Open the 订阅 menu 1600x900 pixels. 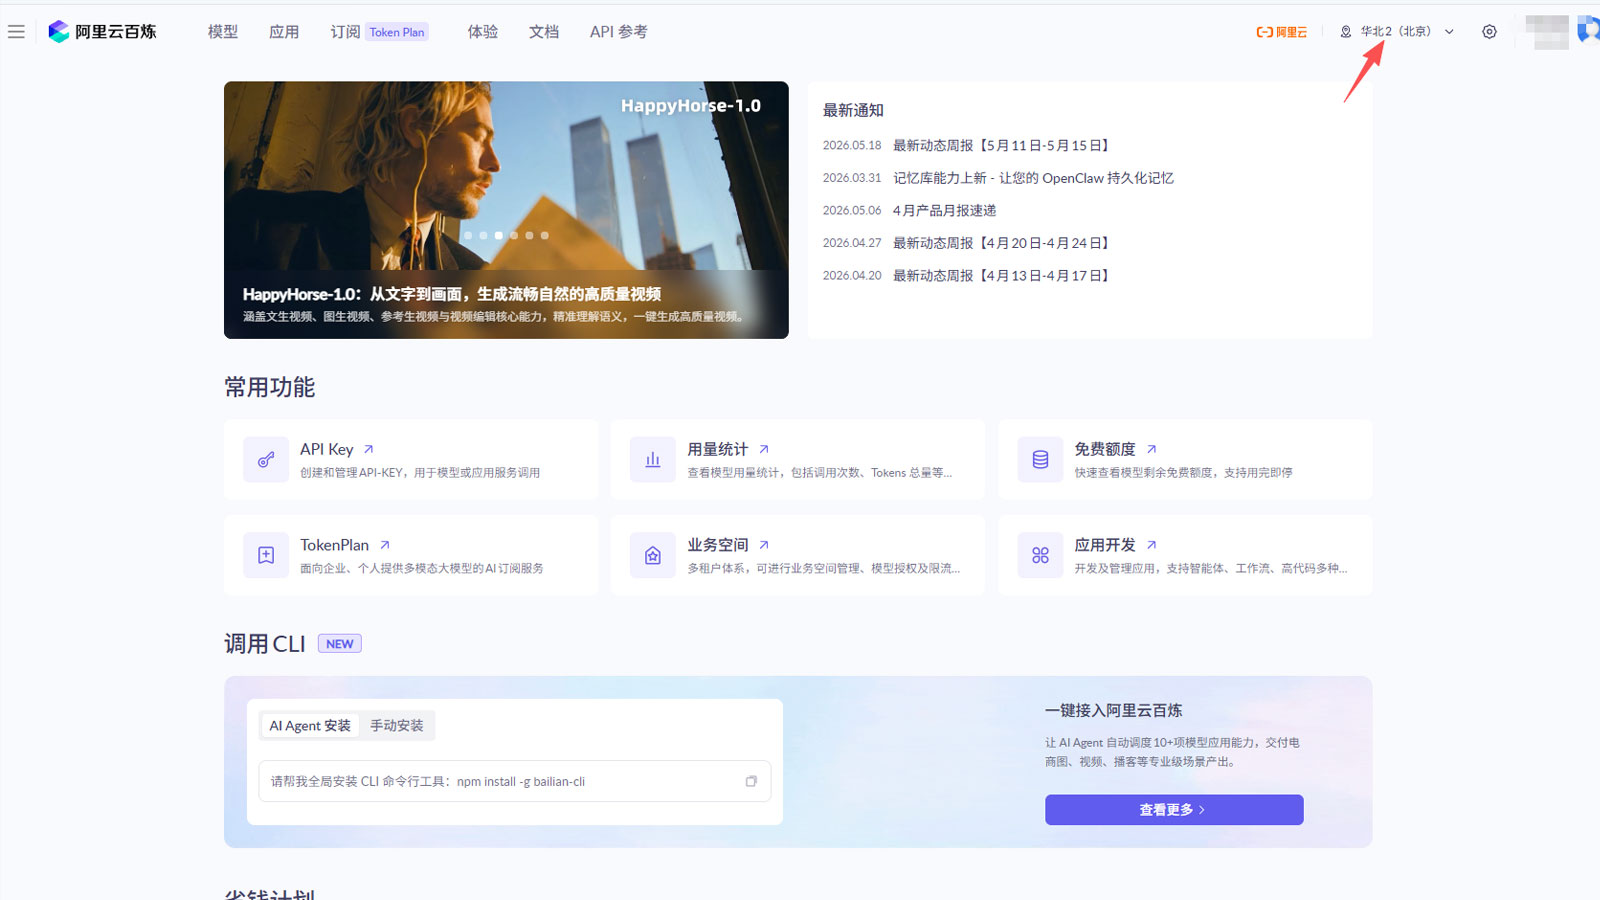pyautogui.click(x=345, y=32)
